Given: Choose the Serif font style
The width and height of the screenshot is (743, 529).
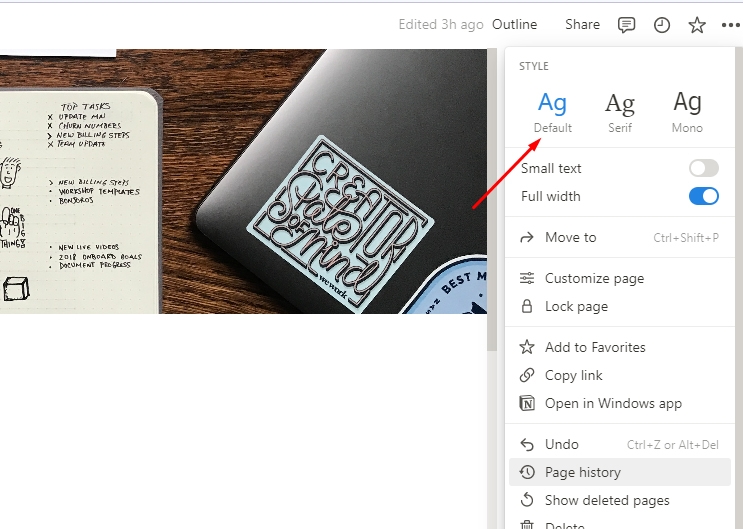Looking at the screenshot, I should point(620,111).
